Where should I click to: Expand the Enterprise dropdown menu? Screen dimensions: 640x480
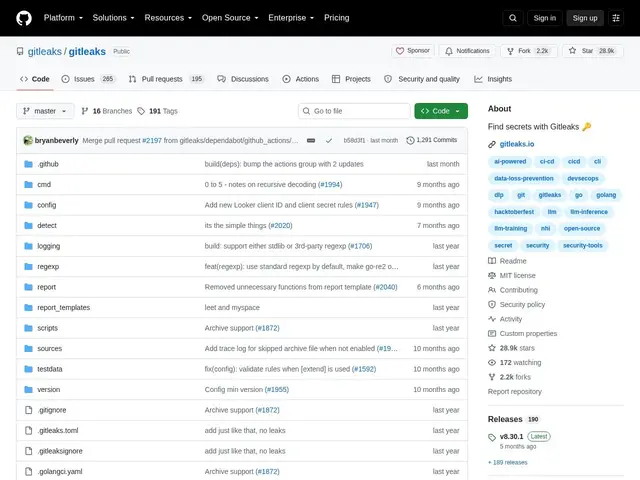(291, 18)
